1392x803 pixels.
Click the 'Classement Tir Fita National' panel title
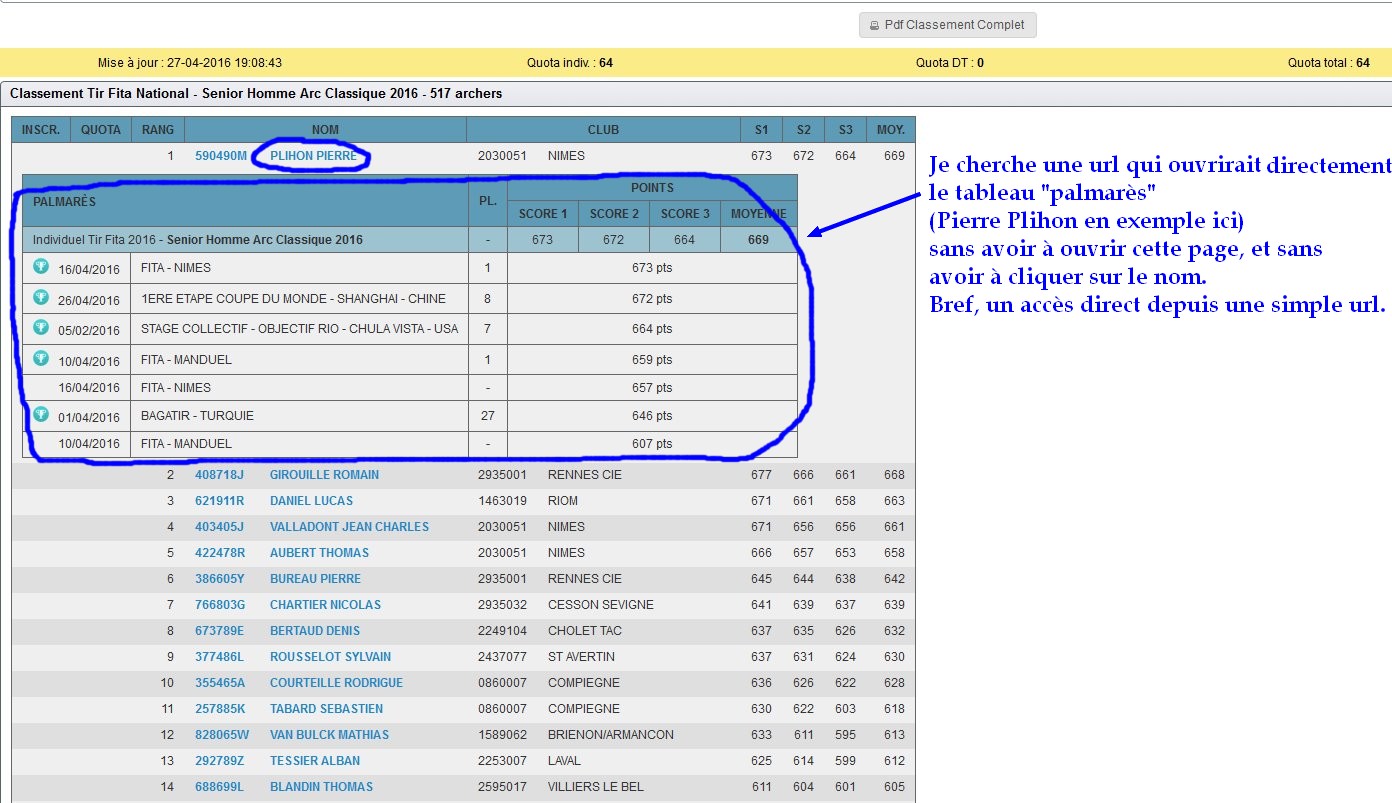pyautogui.click(x=256, y=94)
